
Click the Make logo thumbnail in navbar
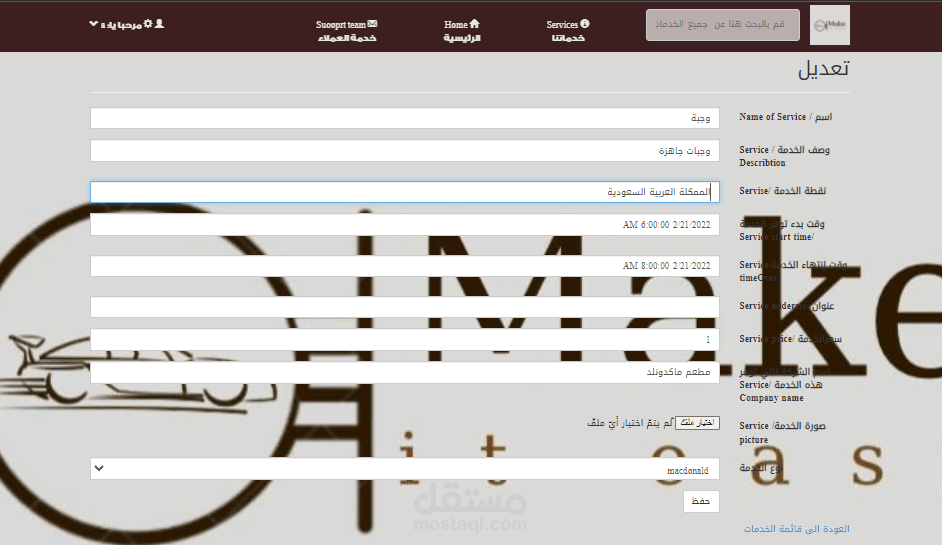(830, 25)
